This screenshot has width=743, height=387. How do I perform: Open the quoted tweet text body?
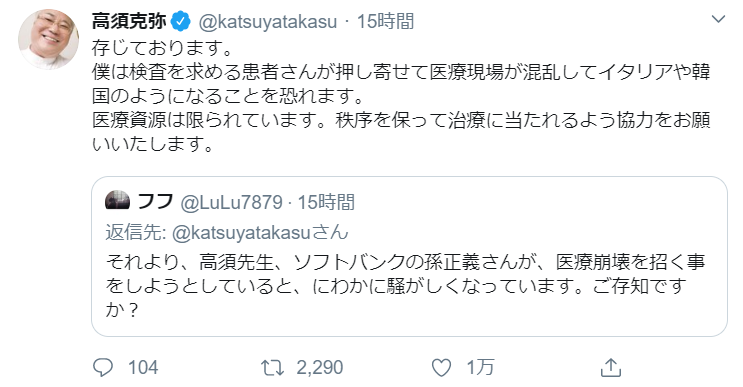coord(406,286)
